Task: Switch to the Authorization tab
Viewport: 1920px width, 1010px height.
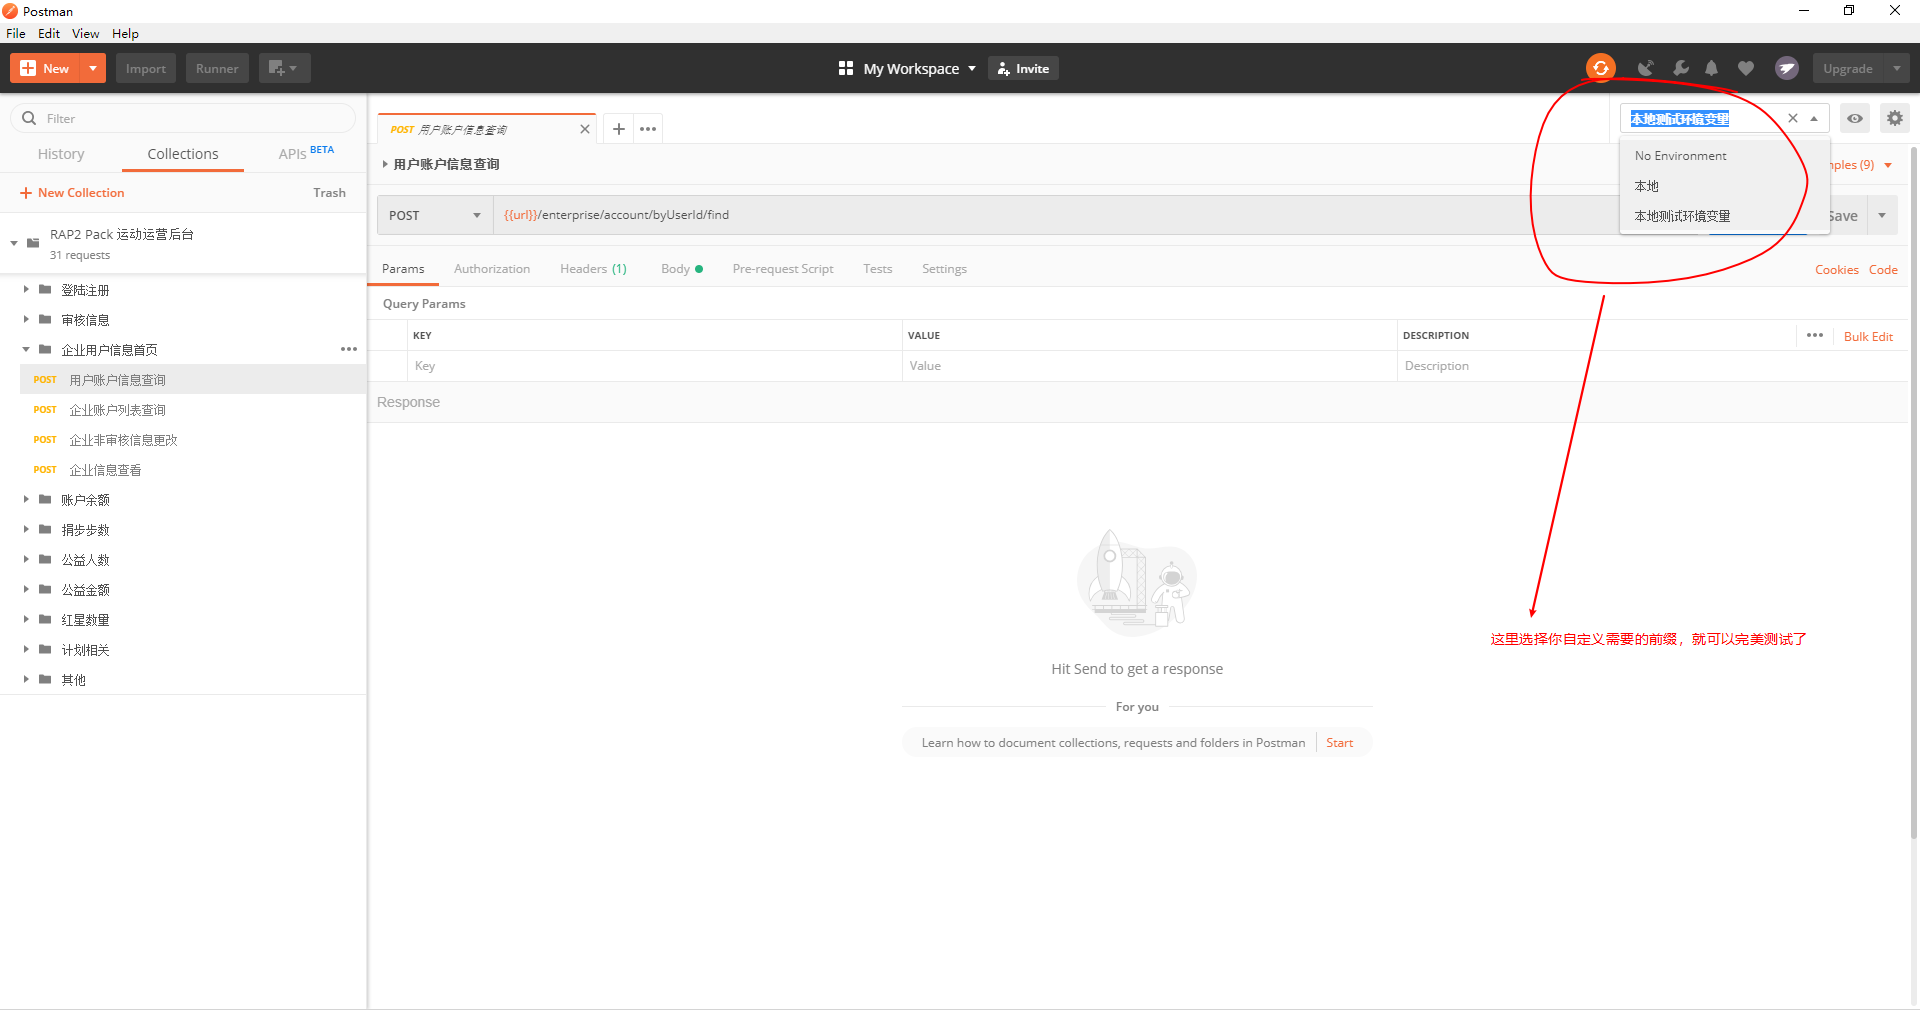Action: [492, 268]
